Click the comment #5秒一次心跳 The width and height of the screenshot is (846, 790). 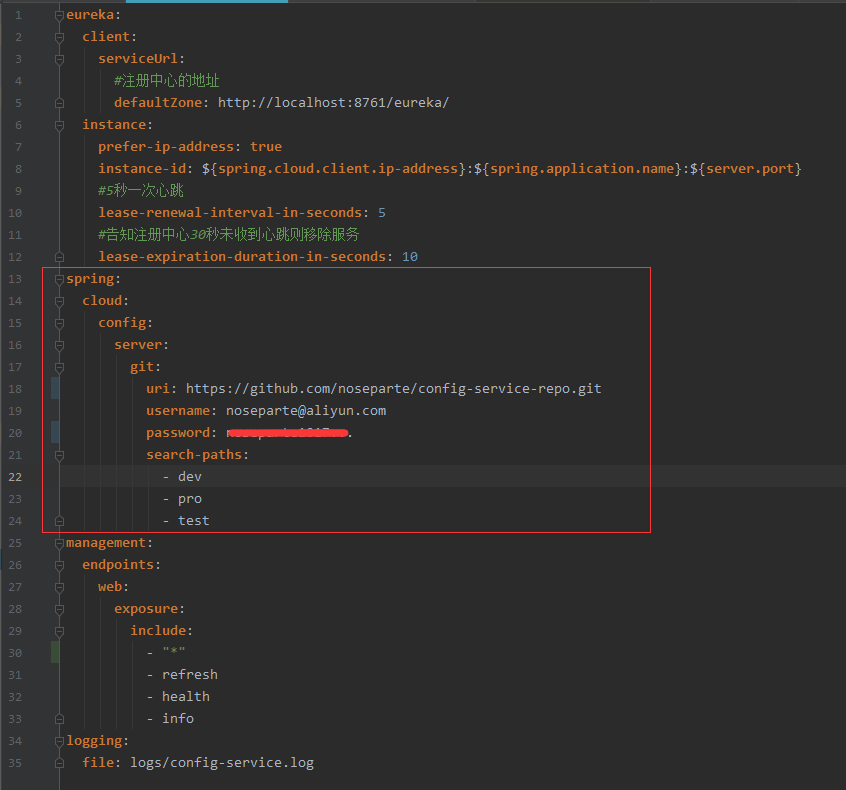click(x=141, y=190)
